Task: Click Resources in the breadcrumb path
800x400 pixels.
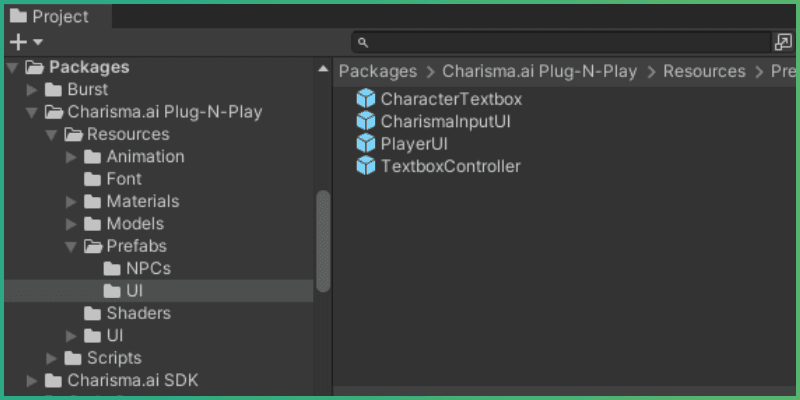Action: click(704, 71)
